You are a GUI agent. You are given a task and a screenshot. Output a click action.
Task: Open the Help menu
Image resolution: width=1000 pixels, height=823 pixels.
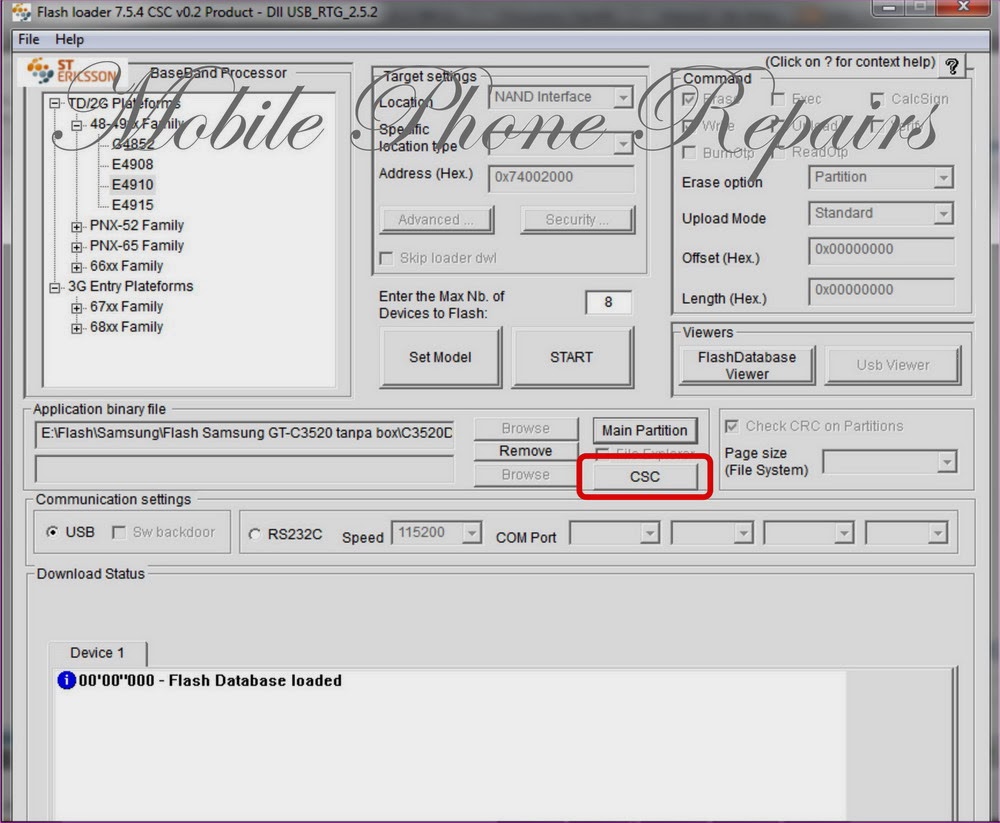(69, 40)
